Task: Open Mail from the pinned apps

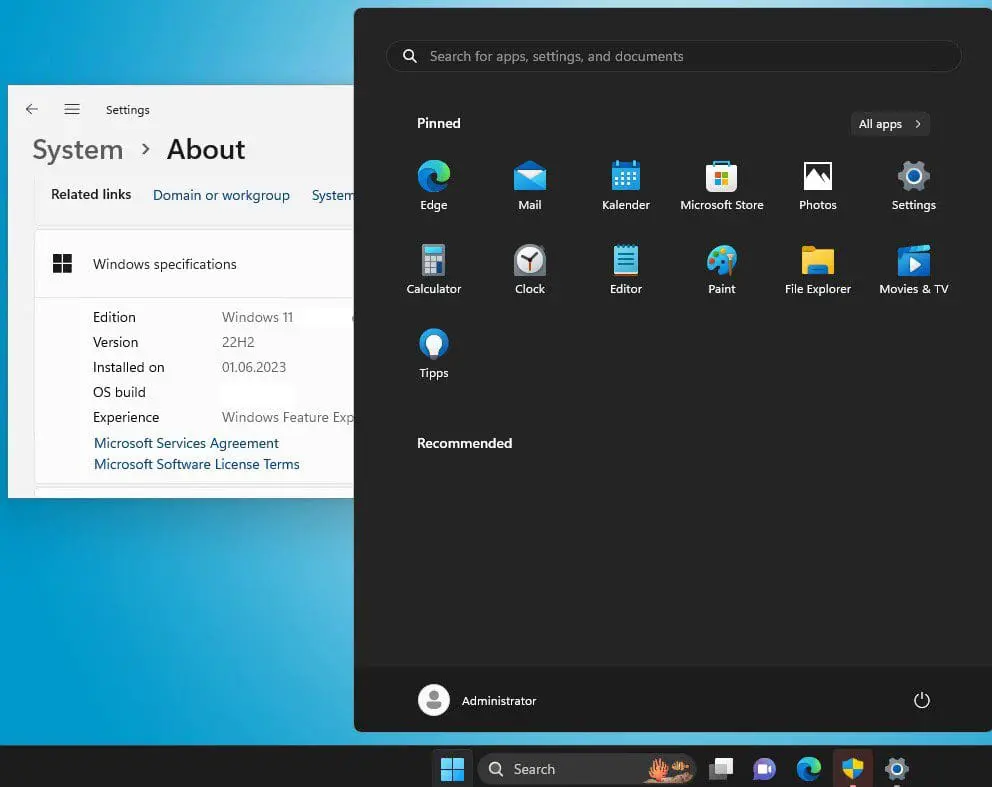Action: coord(529,185)
